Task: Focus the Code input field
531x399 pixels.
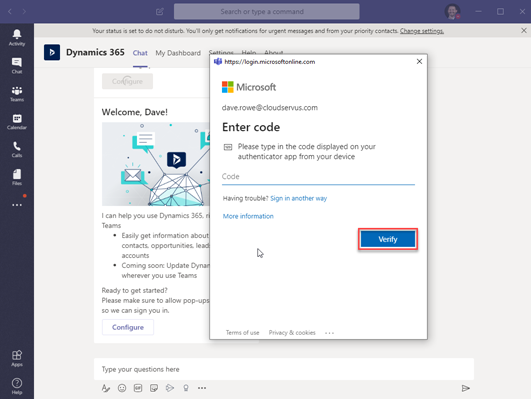Action: (x=318, y=177)
